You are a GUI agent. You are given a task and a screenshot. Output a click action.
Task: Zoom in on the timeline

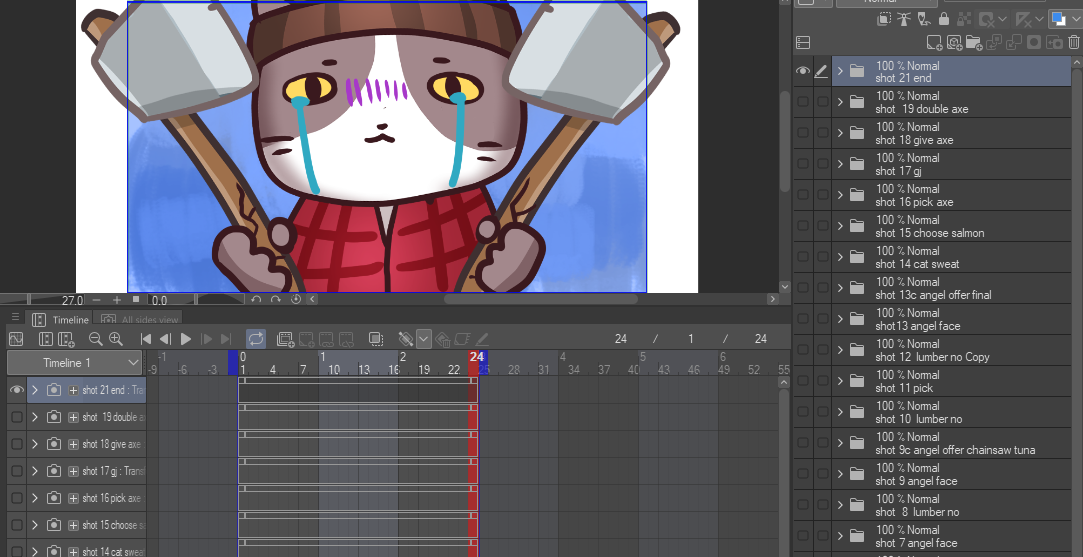(x=116, y=339)
